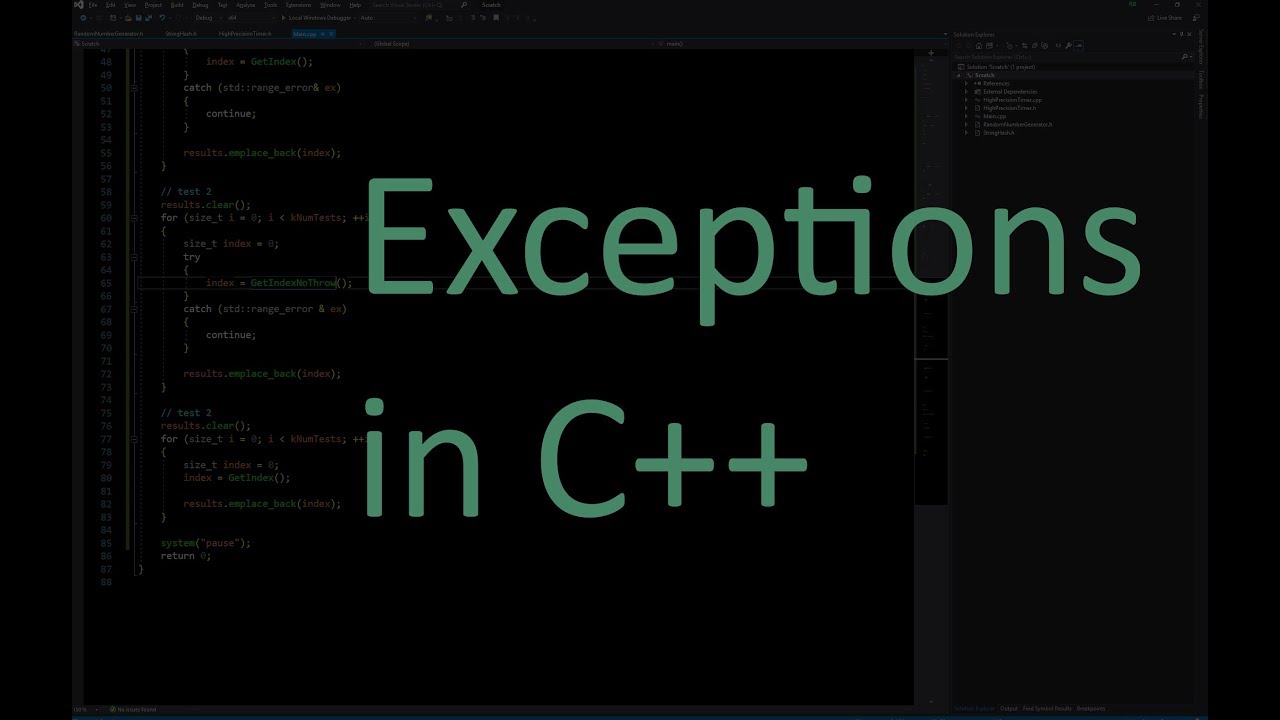Select Solution 'Scratch' root node
The height and width of the screenshot is (720, 1280).
[1000, 67]
